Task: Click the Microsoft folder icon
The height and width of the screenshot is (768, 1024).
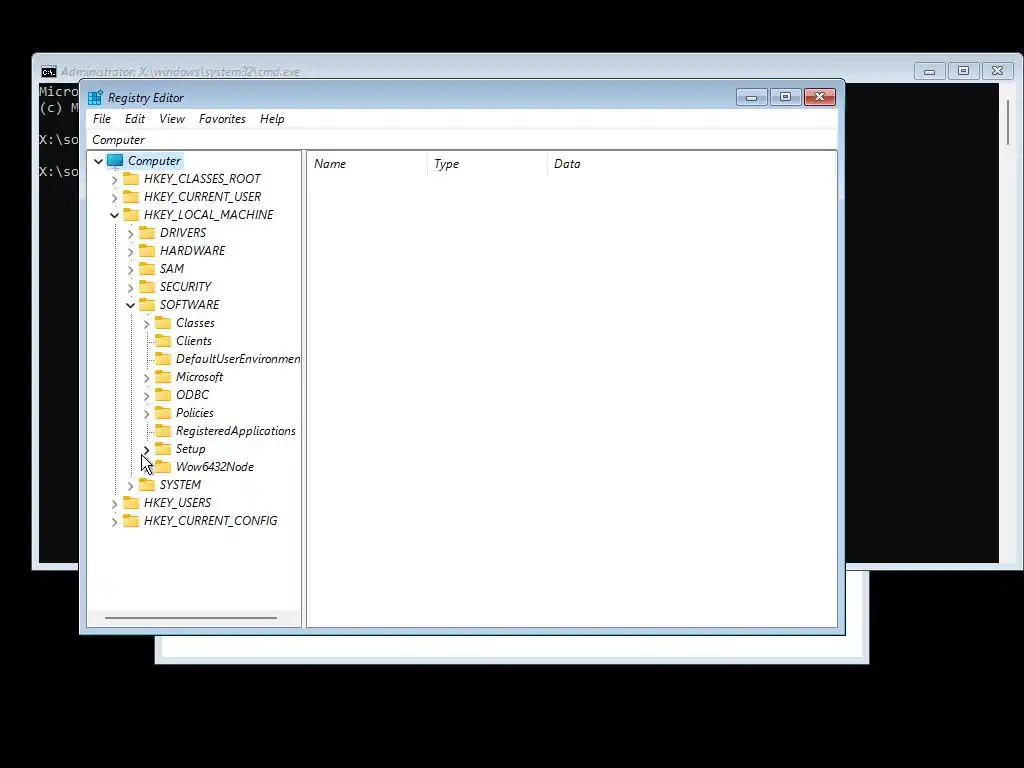Action: (x=163, y=377)
